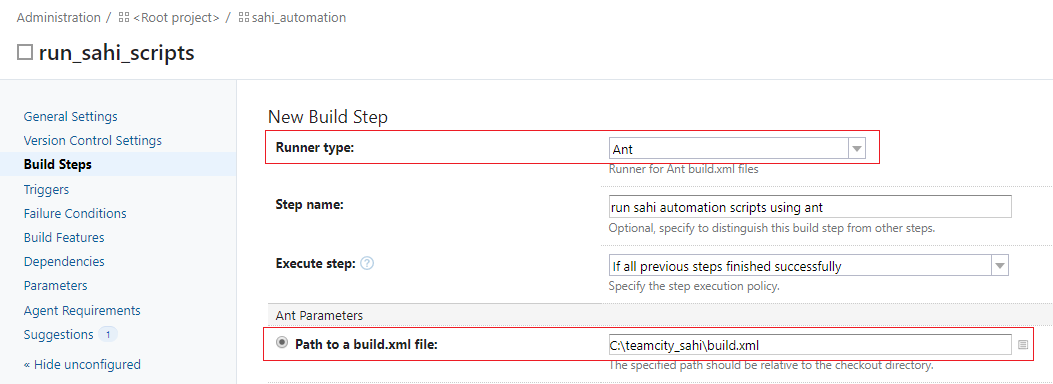Switch to Version Control Settings section

point(93,140)
